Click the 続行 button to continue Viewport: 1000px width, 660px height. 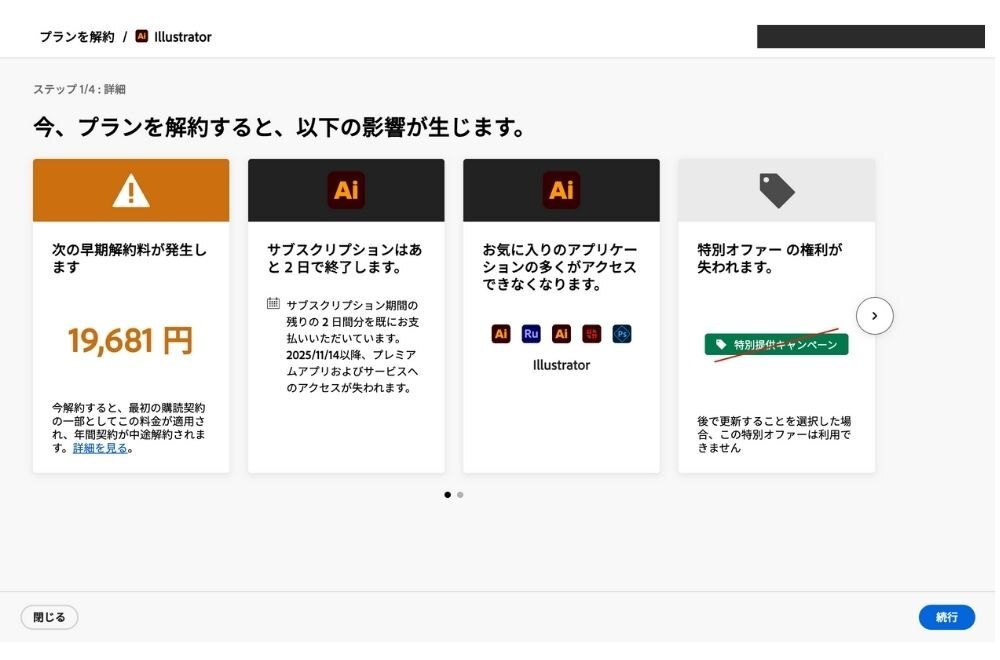(x=946, y=617)
